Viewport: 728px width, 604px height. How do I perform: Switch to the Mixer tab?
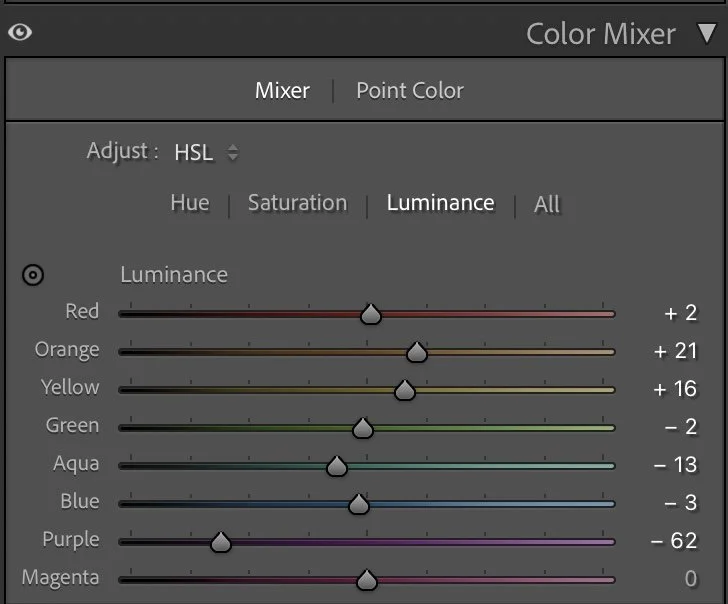click(x=282, y=91)
